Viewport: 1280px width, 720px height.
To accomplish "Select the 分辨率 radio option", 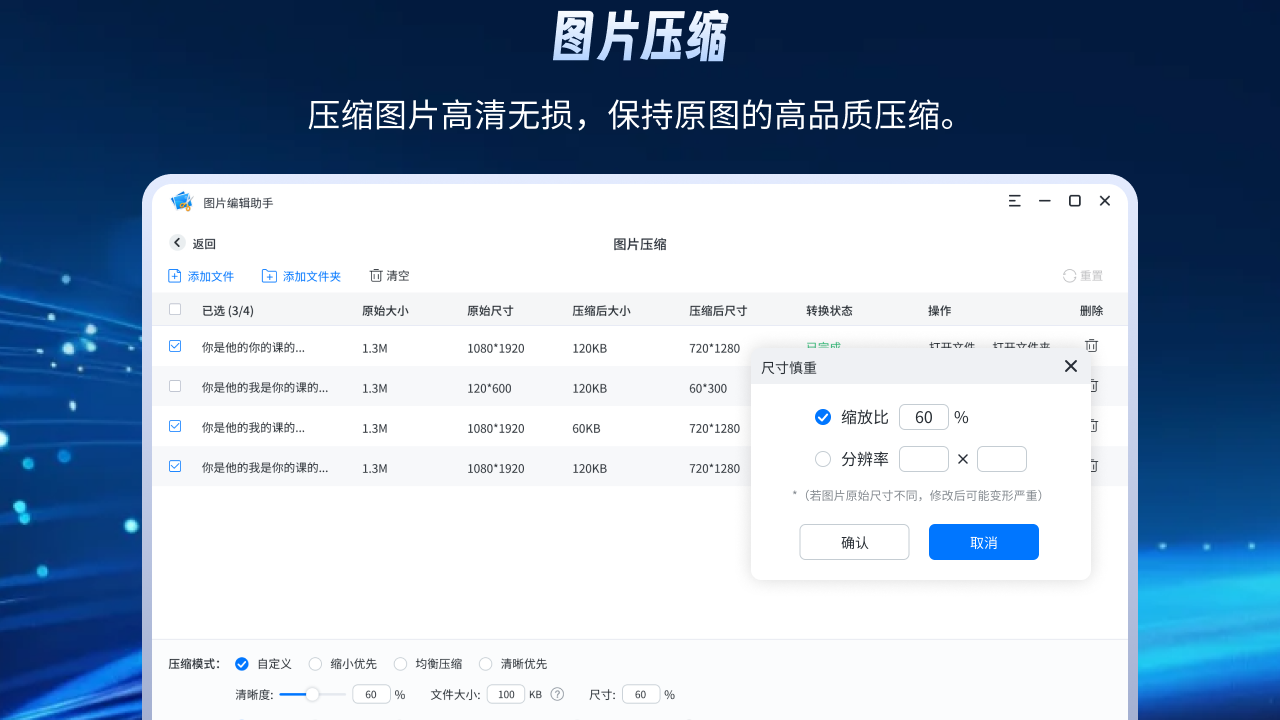I will pos(823,459).
